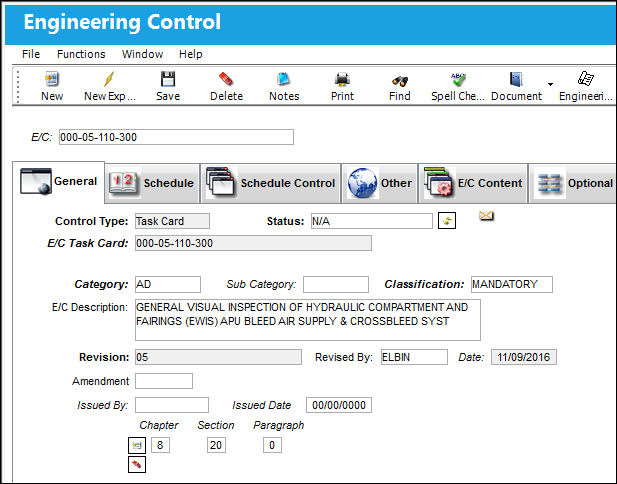Click the envelope mail icon
Viewport: 617px width, 484px height.
486,216
